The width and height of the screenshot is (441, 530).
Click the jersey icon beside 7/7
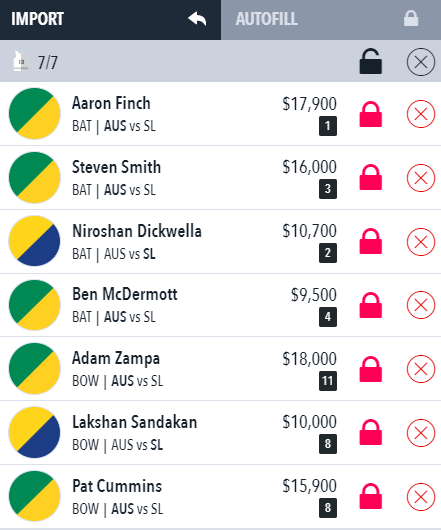pyautogui.click(x=21, y=61)
